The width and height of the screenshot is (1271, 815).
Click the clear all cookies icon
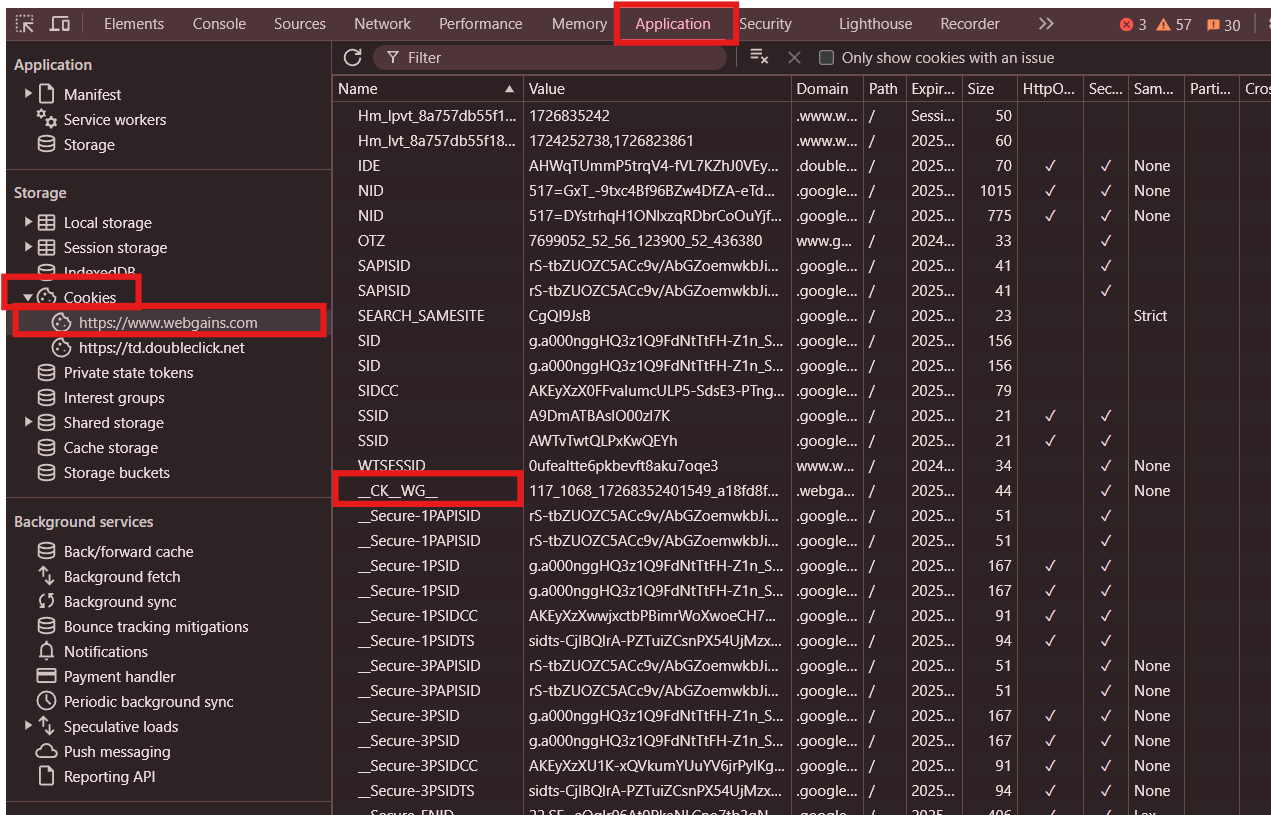[x=759, y=58]
